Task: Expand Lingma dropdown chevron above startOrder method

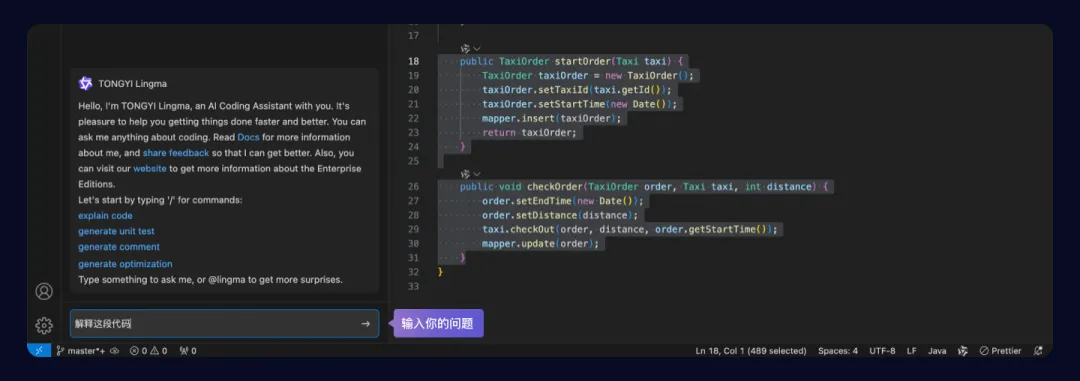Action: pyautogui.click(x=477, y=48)
